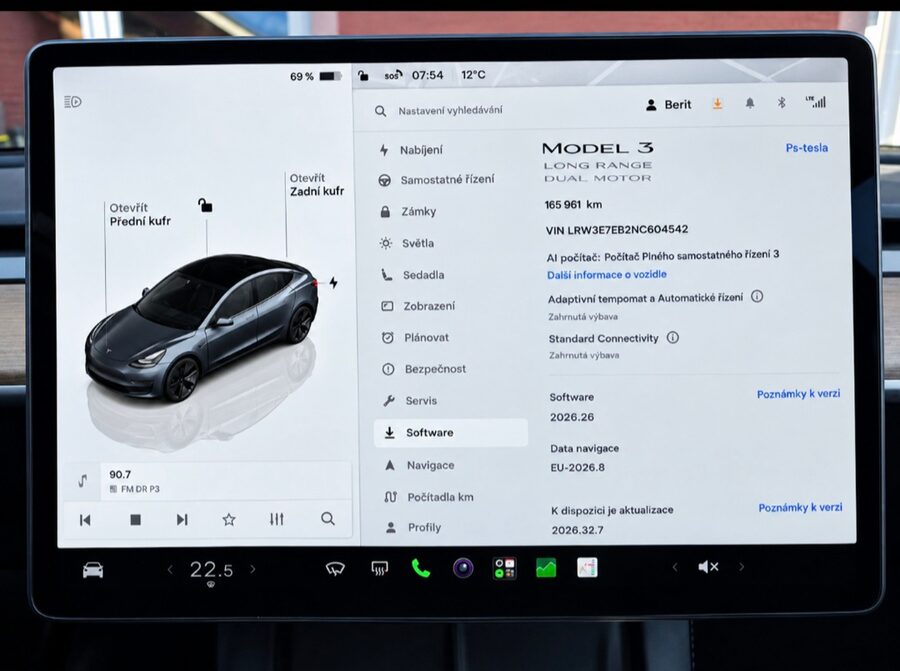Search media with magnifier icon
This screenshot has width=900, height=671.
328,519
